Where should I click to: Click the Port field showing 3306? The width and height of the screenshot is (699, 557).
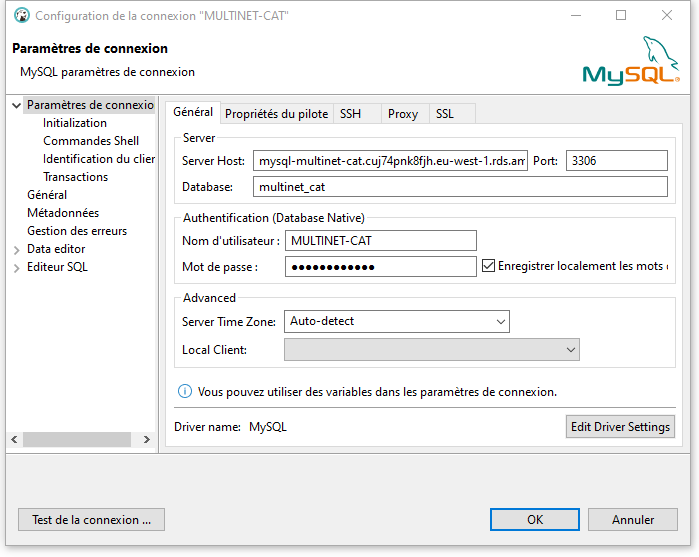click(x=617, y=161)
